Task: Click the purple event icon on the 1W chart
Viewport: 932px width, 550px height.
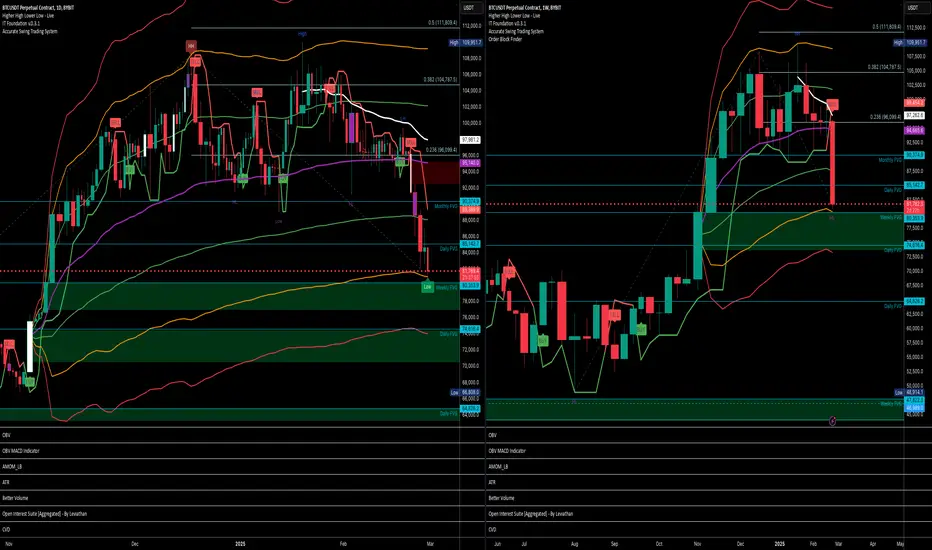Action: [832, 421]
